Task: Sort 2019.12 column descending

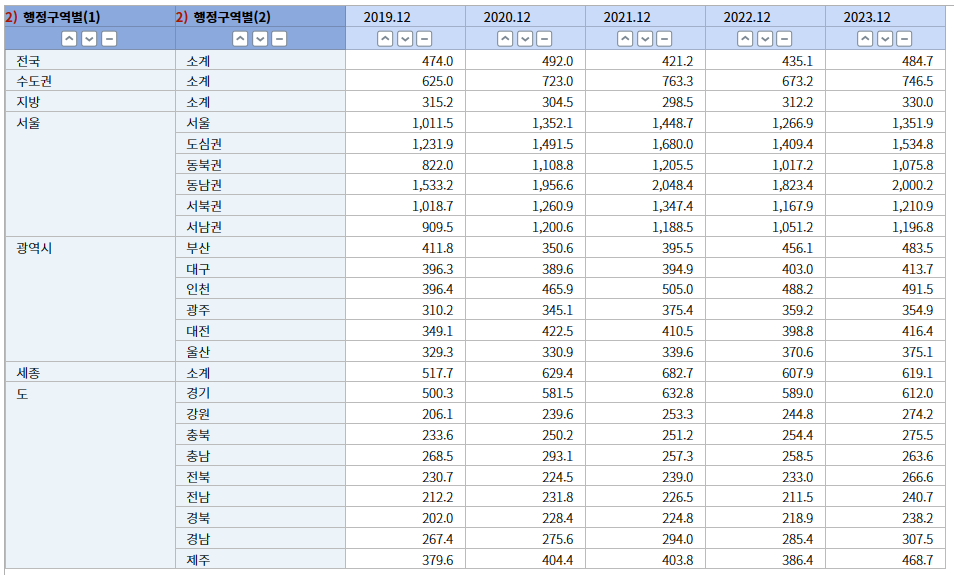Action: pyautogui.click(x=405, y=39)
